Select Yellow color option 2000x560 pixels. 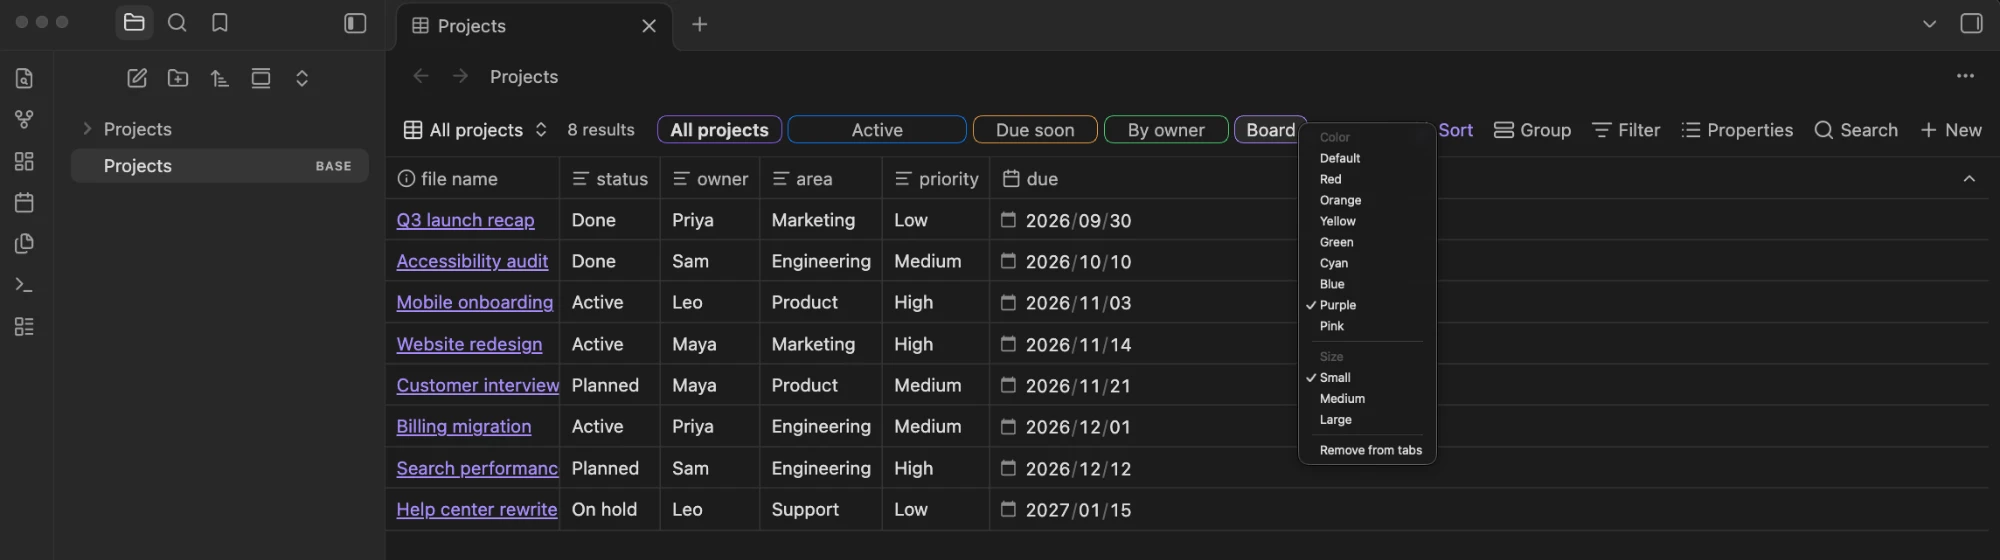click(x=1367, y=221)
